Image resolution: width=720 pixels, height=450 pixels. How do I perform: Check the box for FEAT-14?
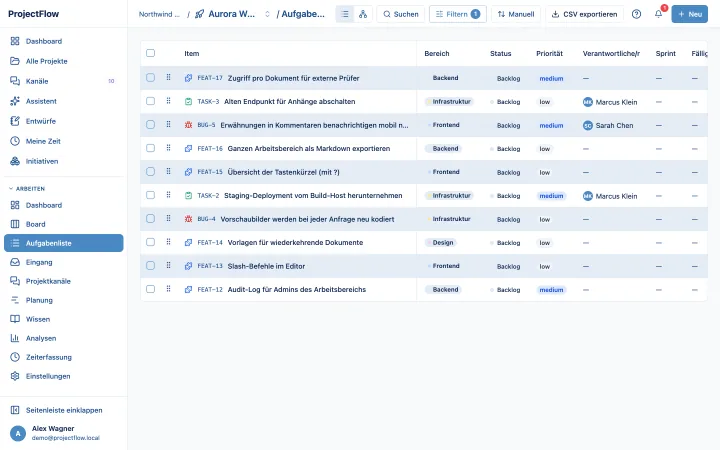point(151,242)
